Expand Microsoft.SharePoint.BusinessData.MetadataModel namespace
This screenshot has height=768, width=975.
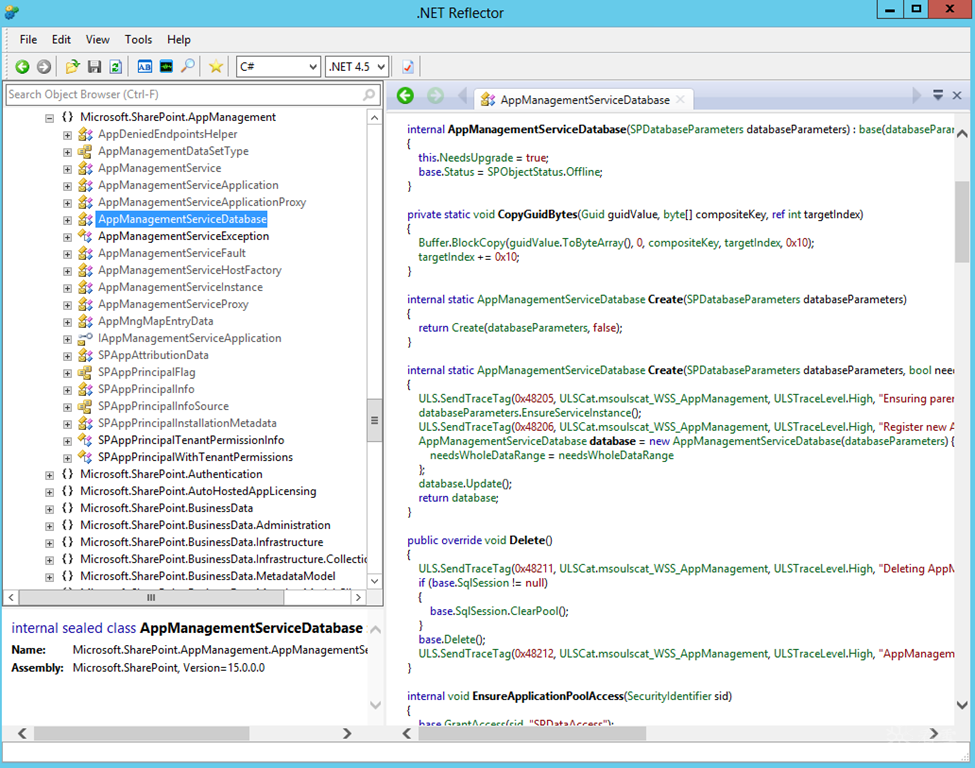point(49,577)
